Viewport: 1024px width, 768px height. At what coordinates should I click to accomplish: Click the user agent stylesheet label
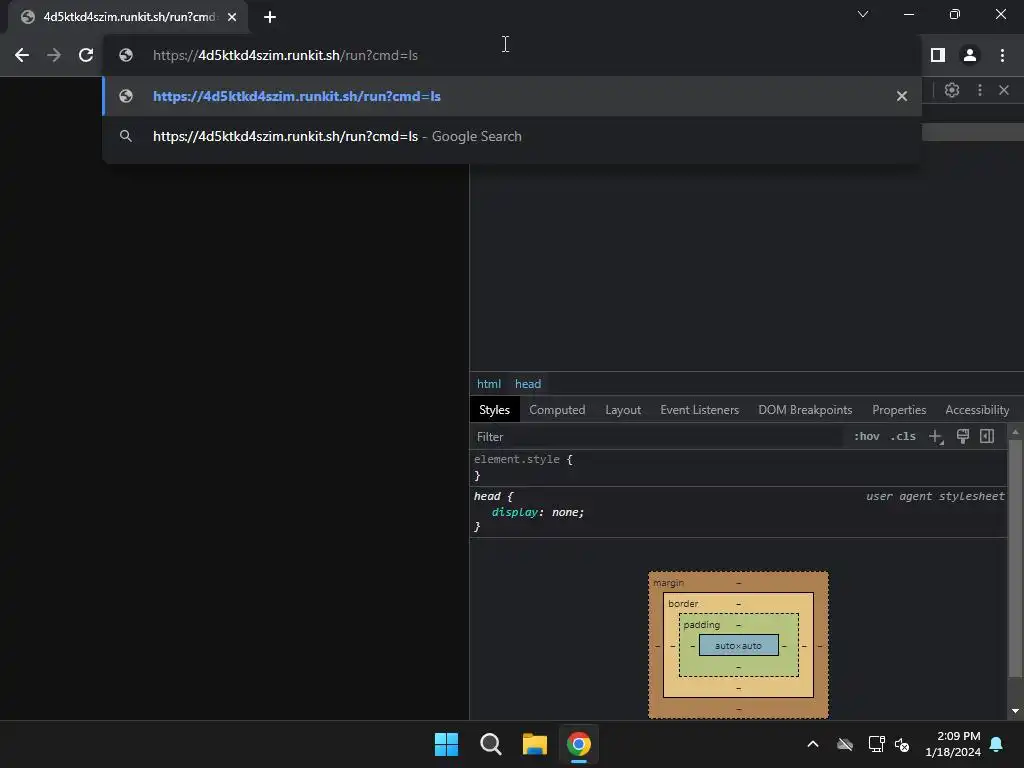tap(935, 496)
